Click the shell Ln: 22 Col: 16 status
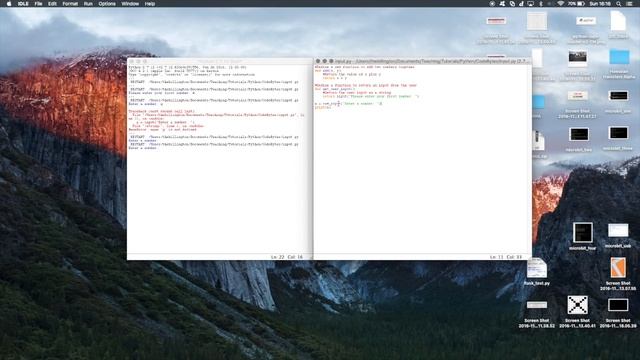 (287, 257)
